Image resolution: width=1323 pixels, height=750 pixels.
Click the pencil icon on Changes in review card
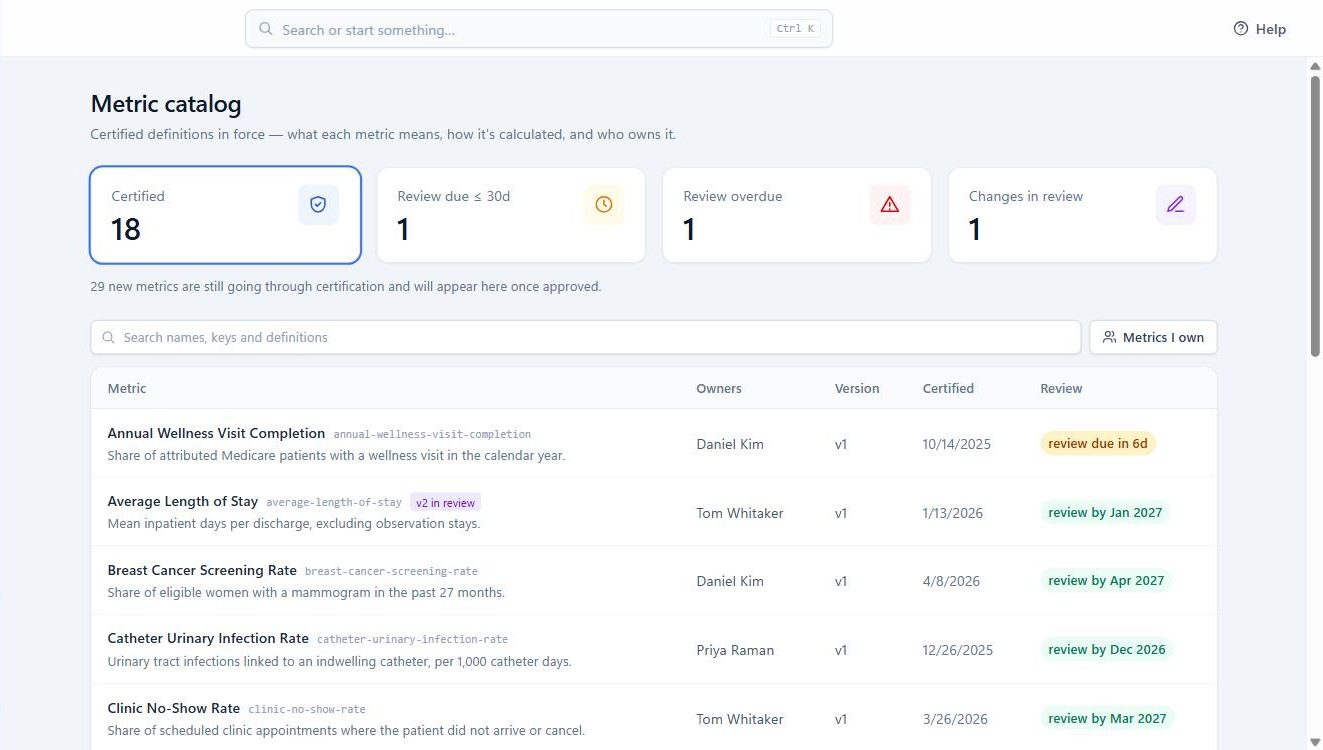[x=1176, y=204]
